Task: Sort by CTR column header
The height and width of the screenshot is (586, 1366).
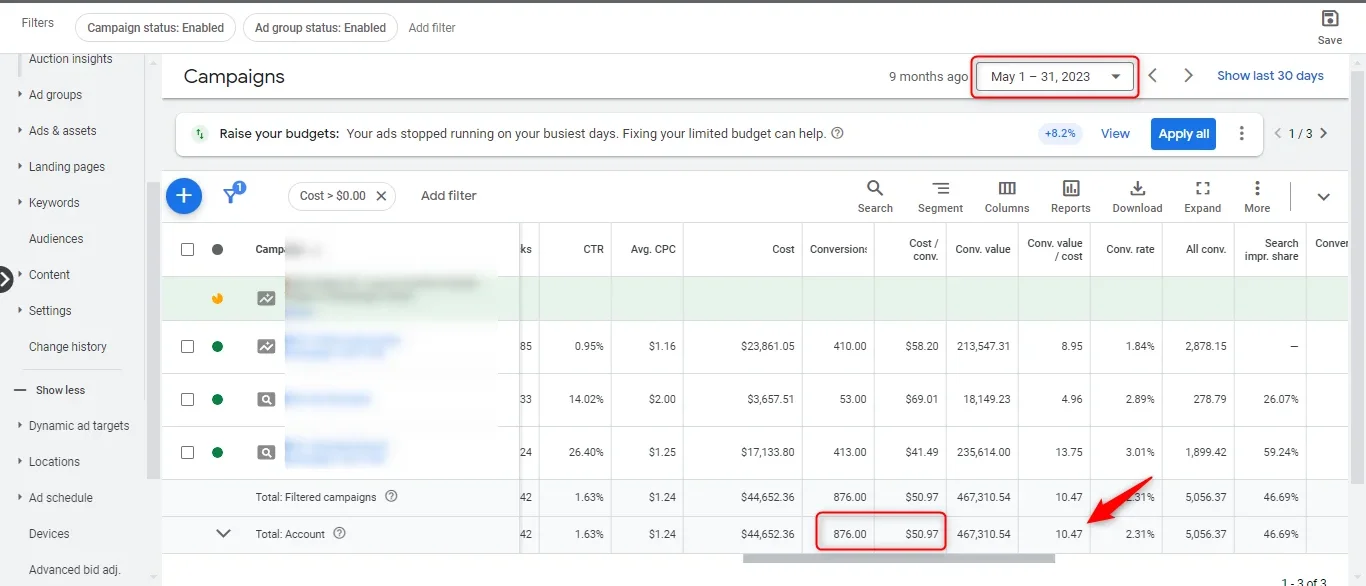Action: 594,249
